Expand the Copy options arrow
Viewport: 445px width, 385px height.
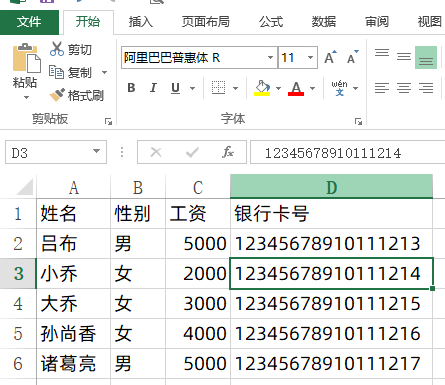[104, 72]
